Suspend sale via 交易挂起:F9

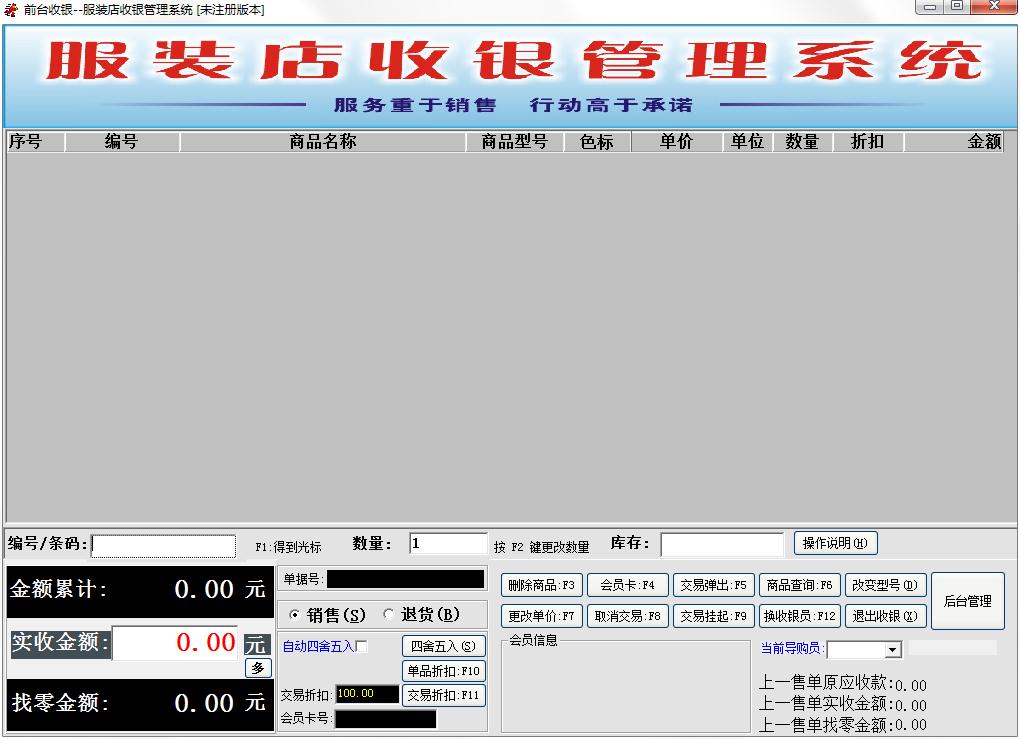713,616
